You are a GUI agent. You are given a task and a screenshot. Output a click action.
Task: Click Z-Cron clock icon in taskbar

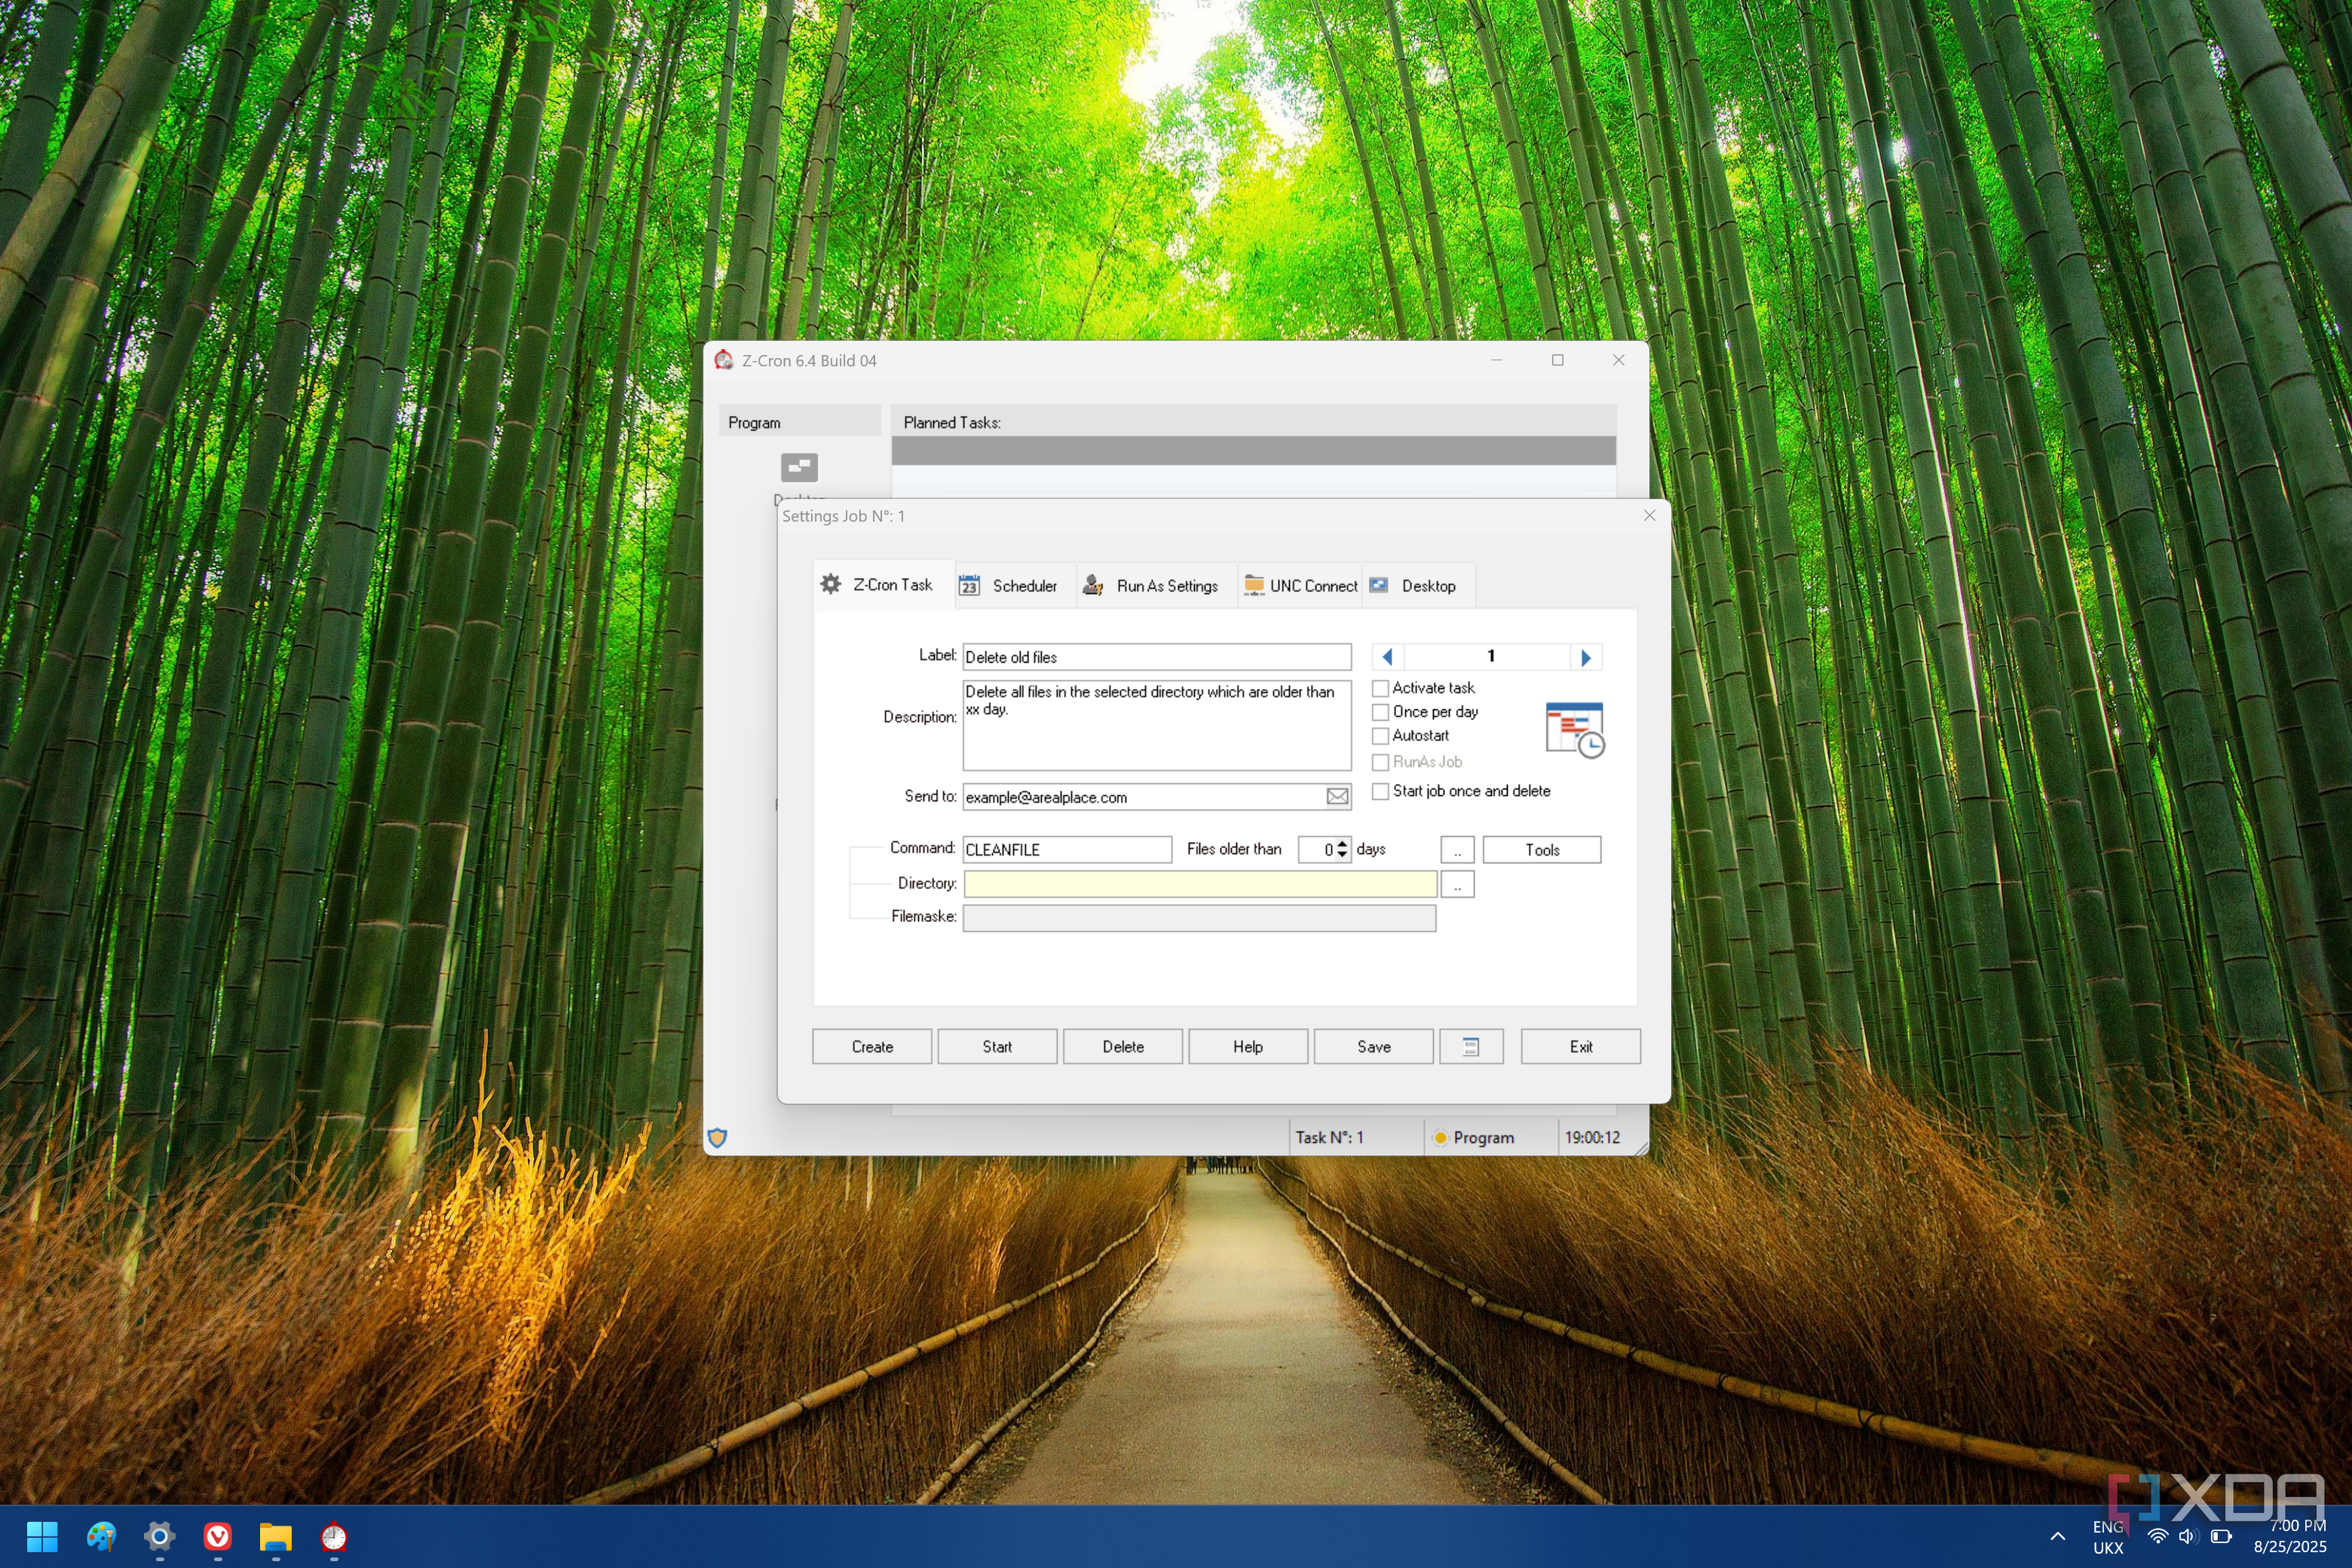[334, 1536]
